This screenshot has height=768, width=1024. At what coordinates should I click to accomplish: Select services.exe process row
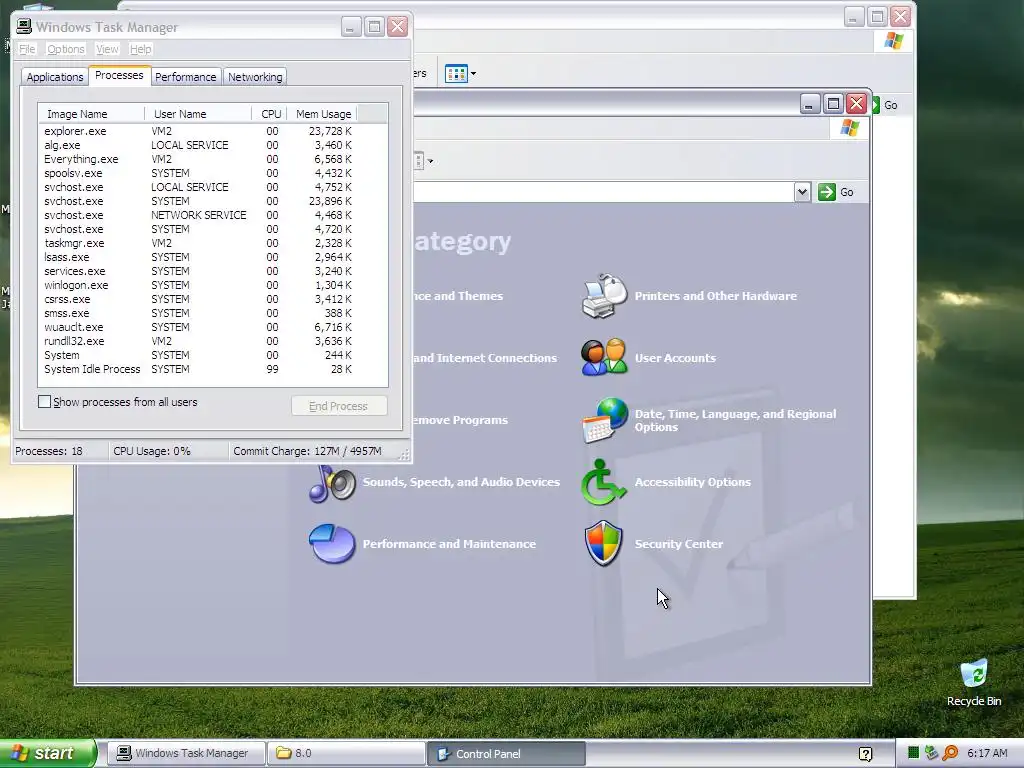pos(198,271)
